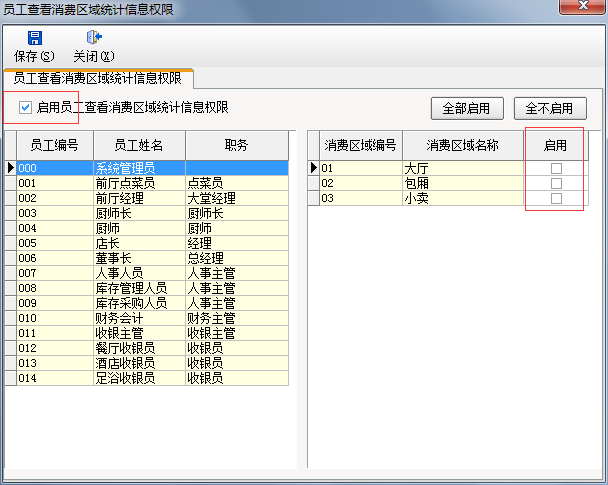Enable the 大厅 area checkbox

point(556,168)
